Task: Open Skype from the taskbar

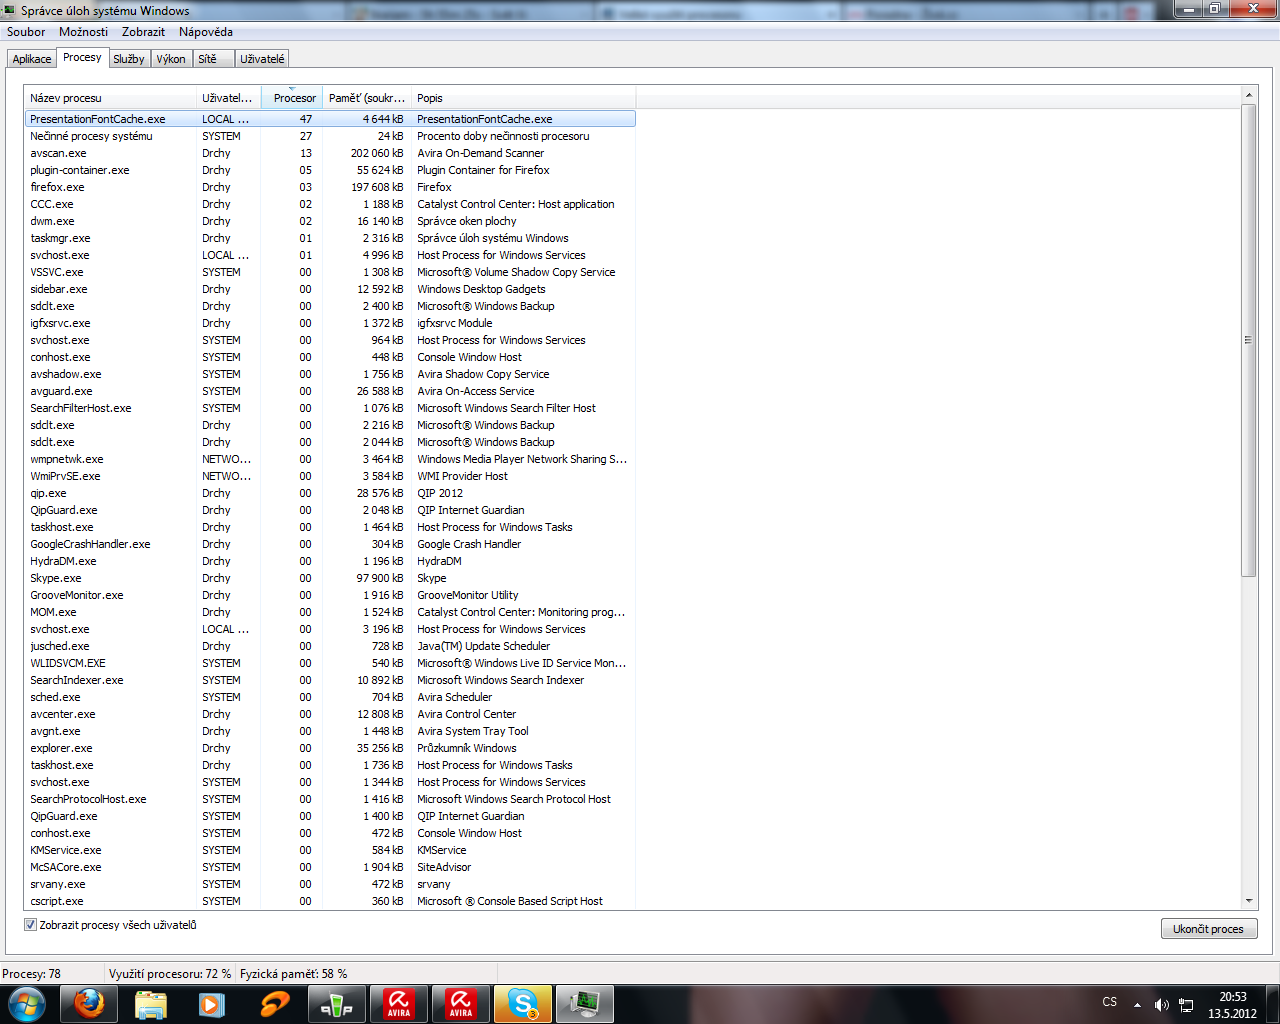Action: (522, 1004)
